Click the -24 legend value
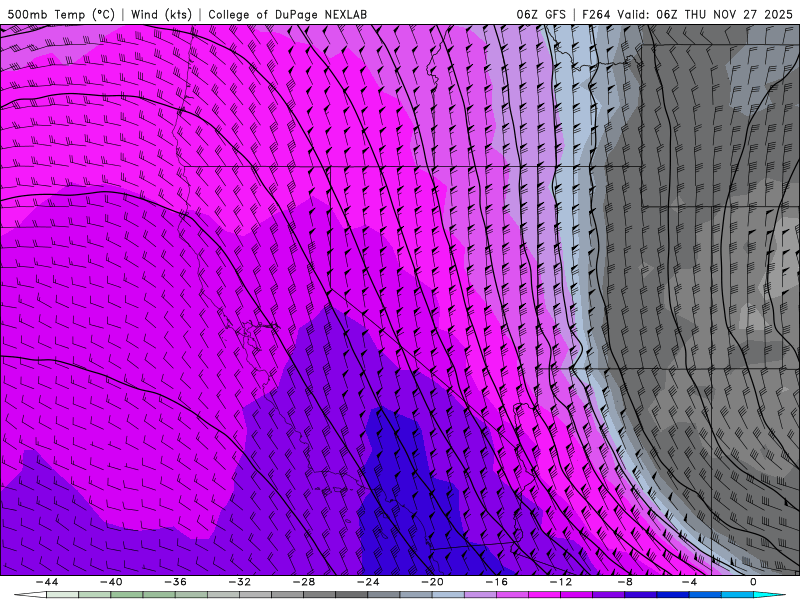Viewport: 800px width, 600px height. pyautogui.click(x=368, y=582)
